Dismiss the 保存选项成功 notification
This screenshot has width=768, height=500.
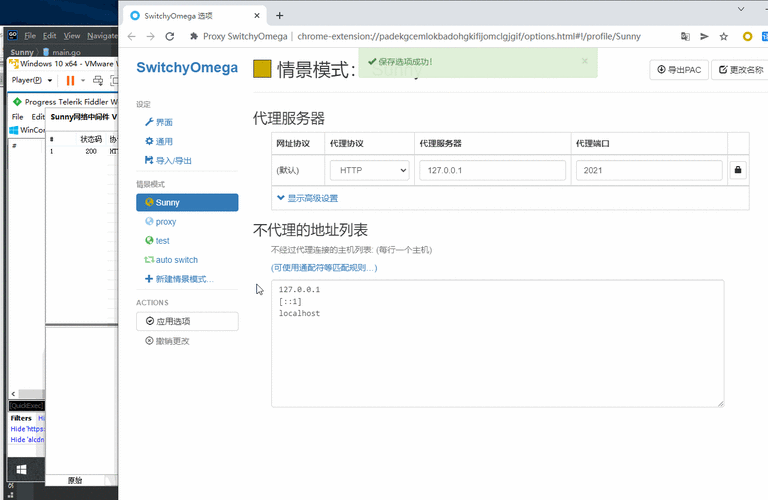[x=584, y=61]
